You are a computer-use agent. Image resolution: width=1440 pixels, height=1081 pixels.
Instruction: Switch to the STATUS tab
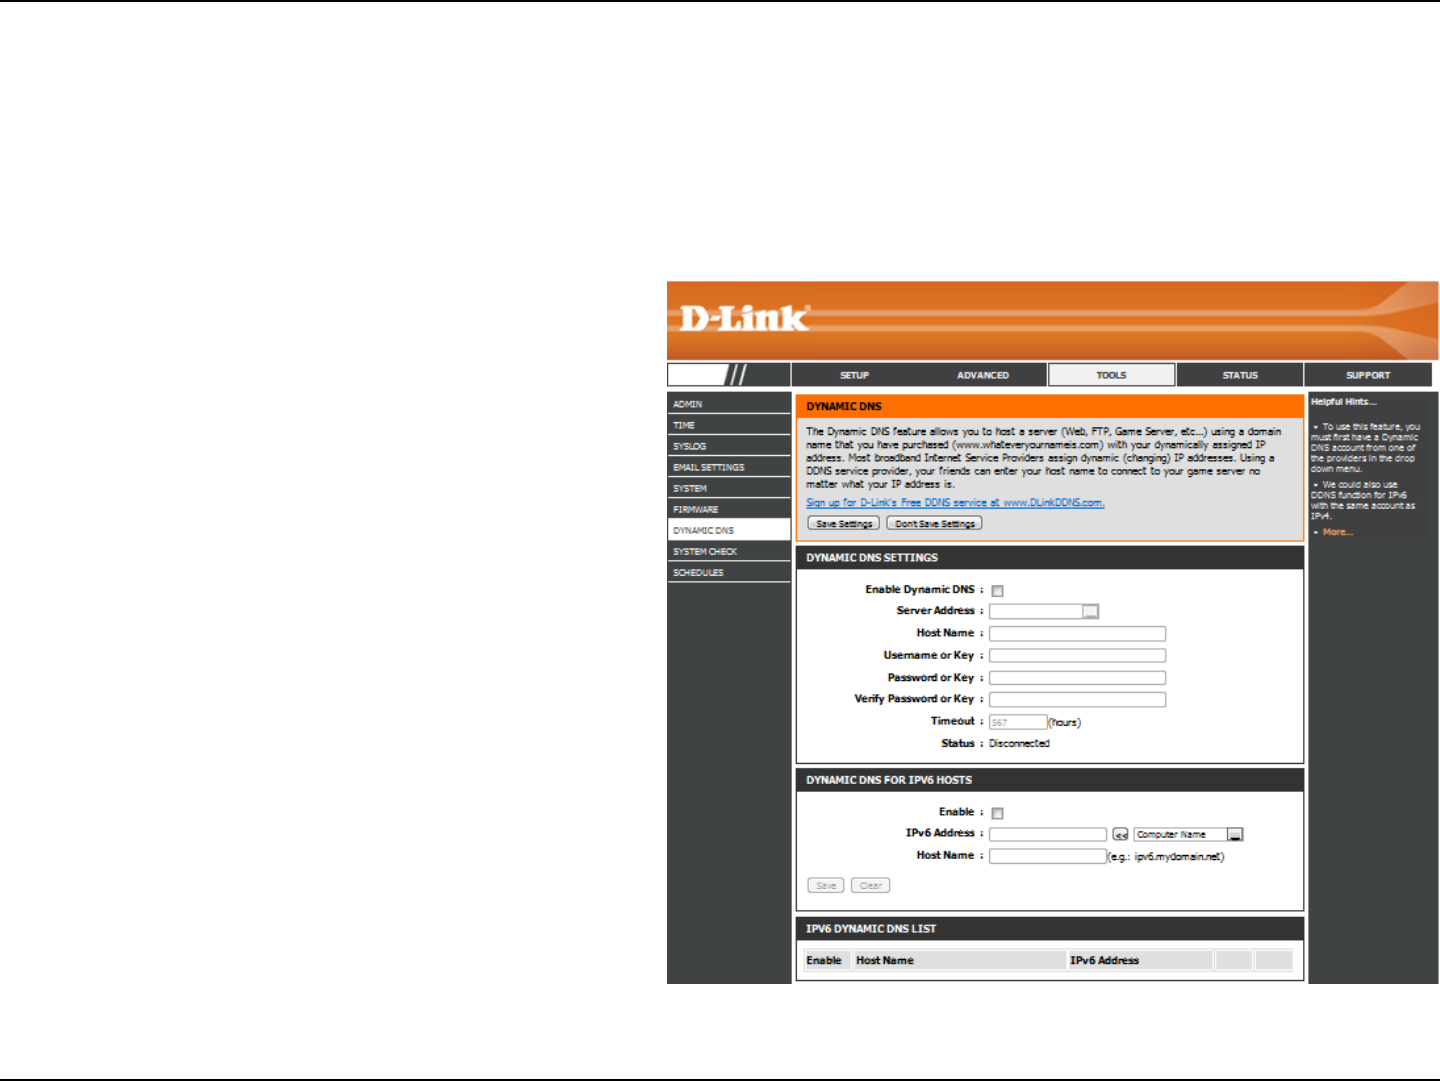[x=1240, y=375]
